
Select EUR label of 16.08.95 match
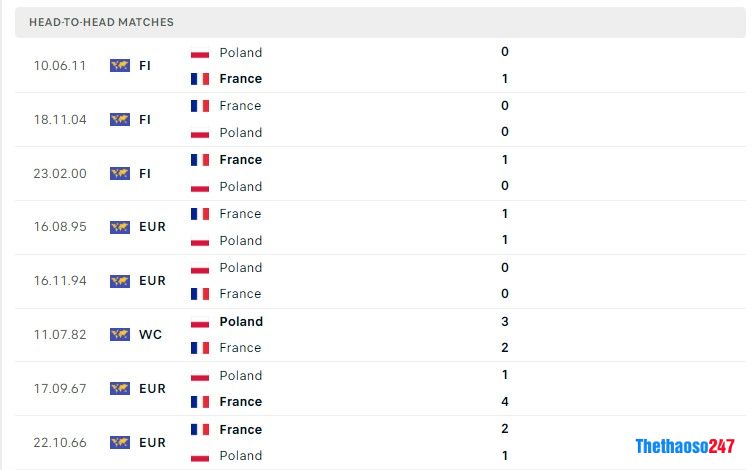[x=153, y=226]
